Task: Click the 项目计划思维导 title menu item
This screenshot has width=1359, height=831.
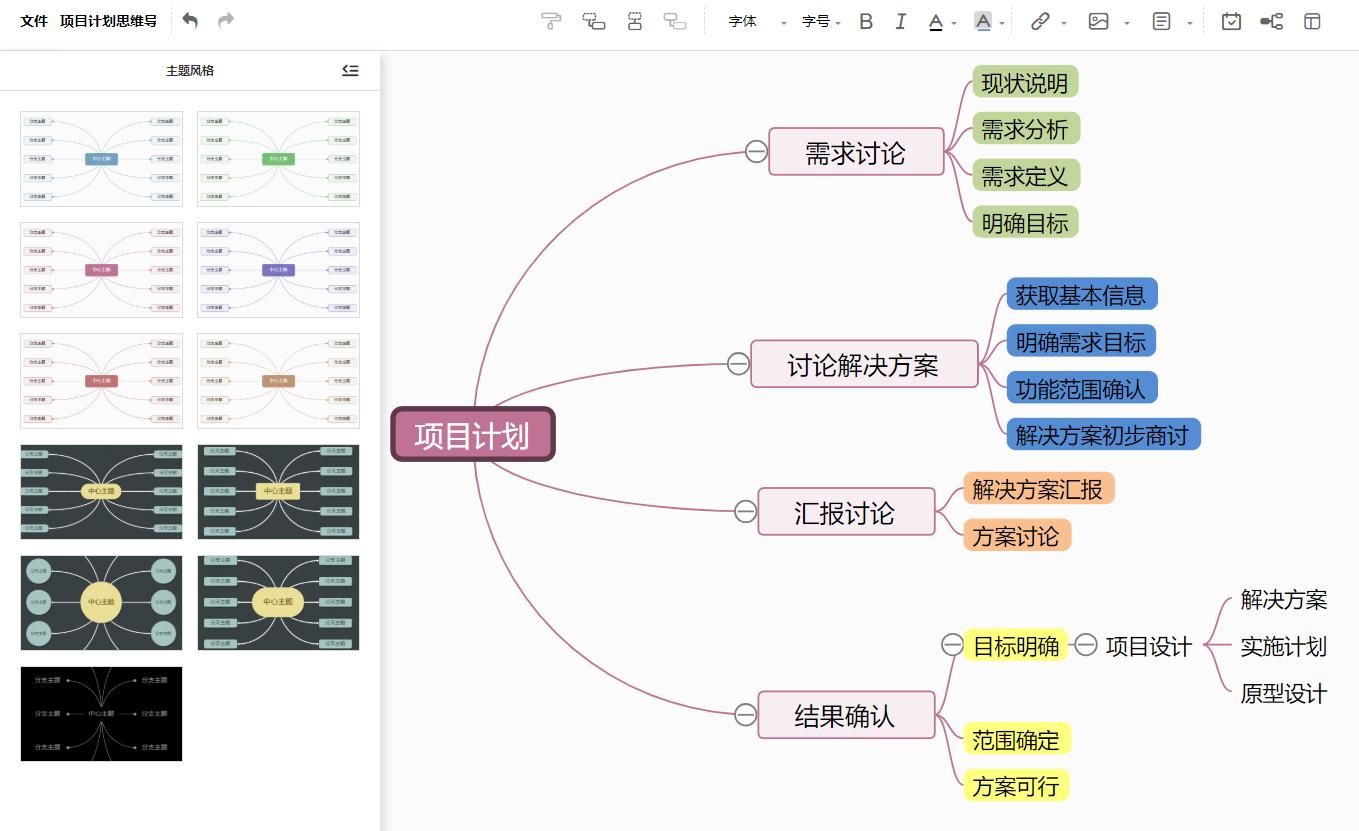Action: (108, 19)
